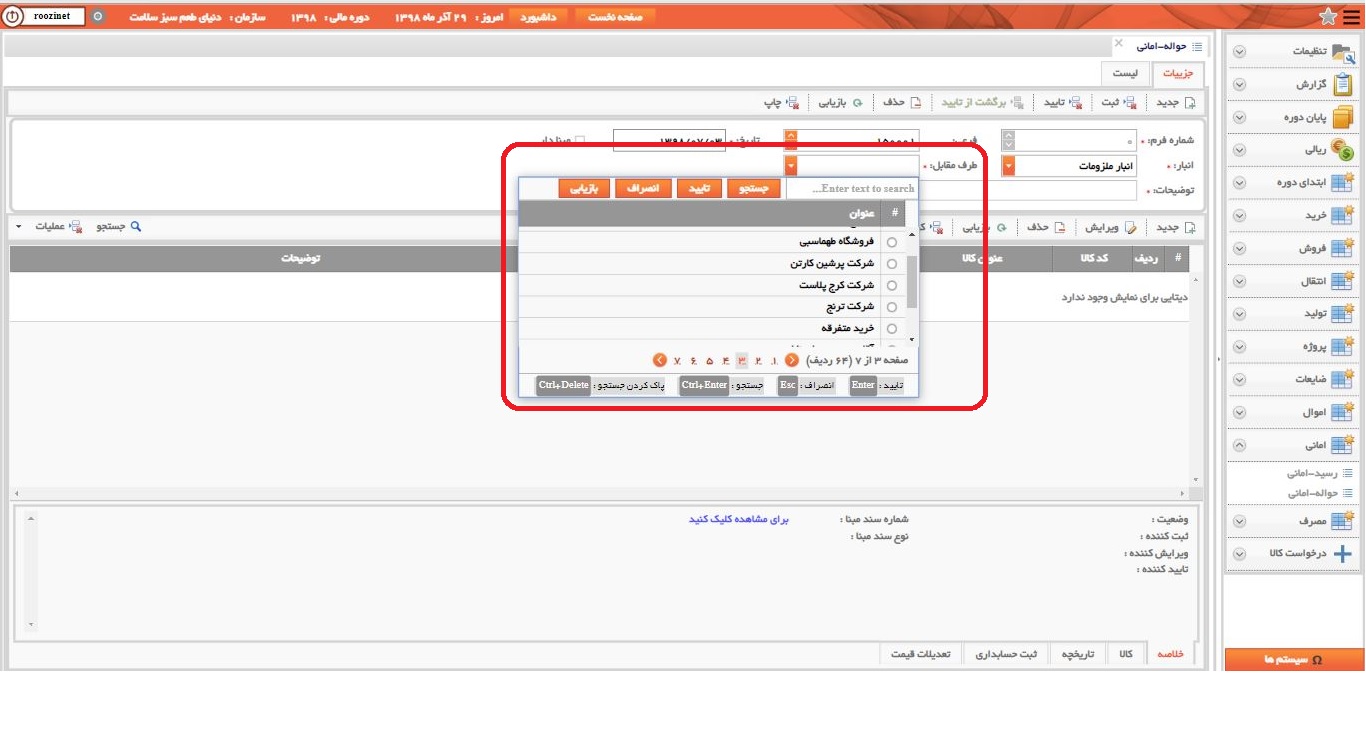This screenshot has width=1366, height=738.
Task: Select radio for شرکت پرشین کارتن
Action: pyautogui.click(x=892, y=264)
